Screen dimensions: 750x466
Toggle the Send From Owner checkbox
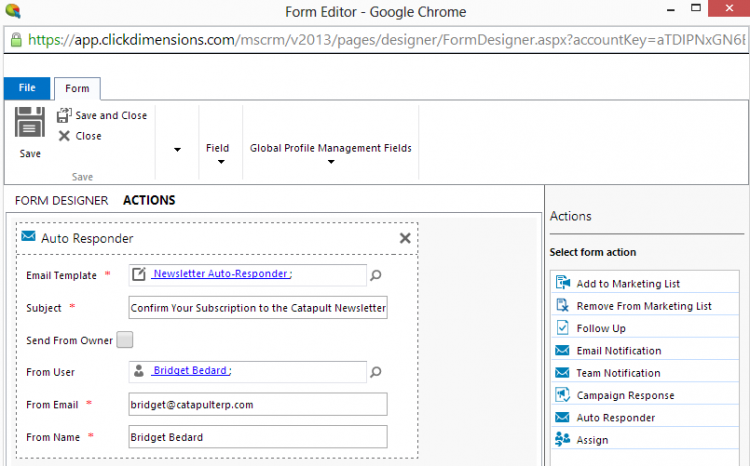click(125, 340)
